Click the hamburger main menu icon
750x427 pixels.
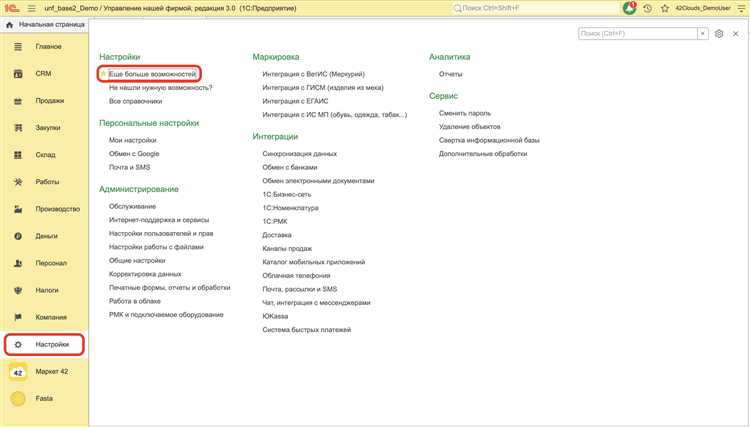point(32,8)
